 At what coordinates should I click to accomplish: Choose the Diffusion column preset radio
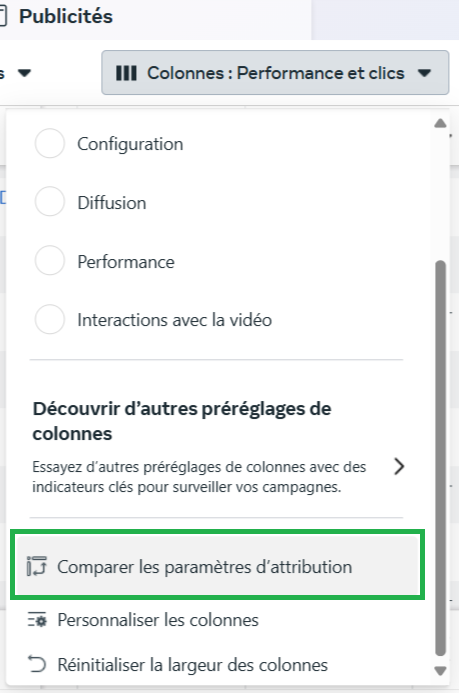[x=49, y=202]
